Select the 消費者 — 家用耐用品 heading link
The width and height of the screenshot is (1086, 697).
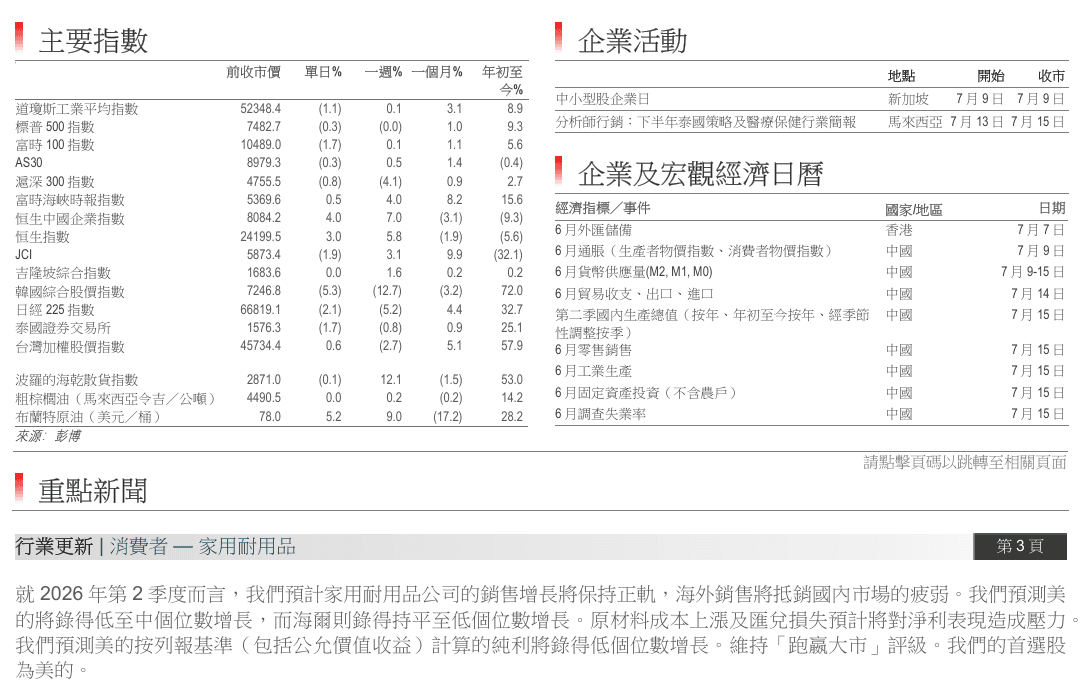tap(203, 547)
